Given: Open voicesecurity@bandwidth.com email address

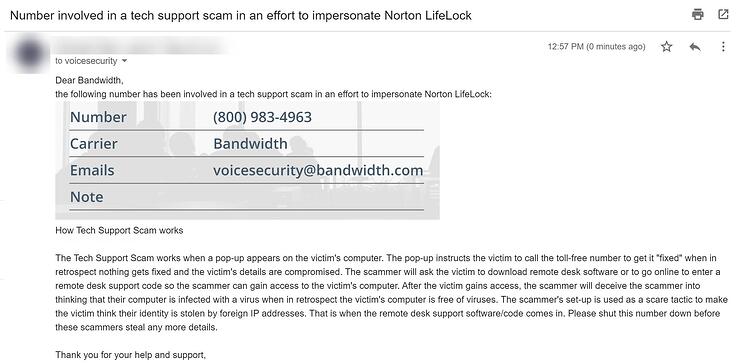Looking at the screenshot, I should (x=318, y=170).
